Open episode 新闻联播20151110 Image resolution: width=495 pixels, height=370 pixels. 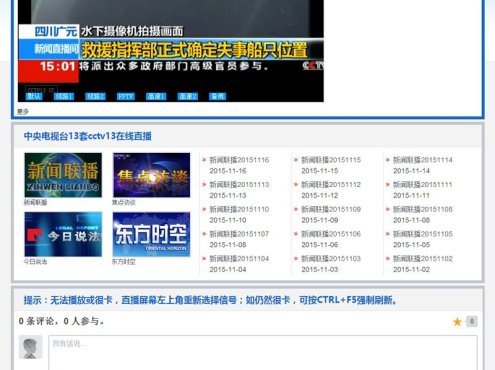pyautogui.click(x=239, y=209)
